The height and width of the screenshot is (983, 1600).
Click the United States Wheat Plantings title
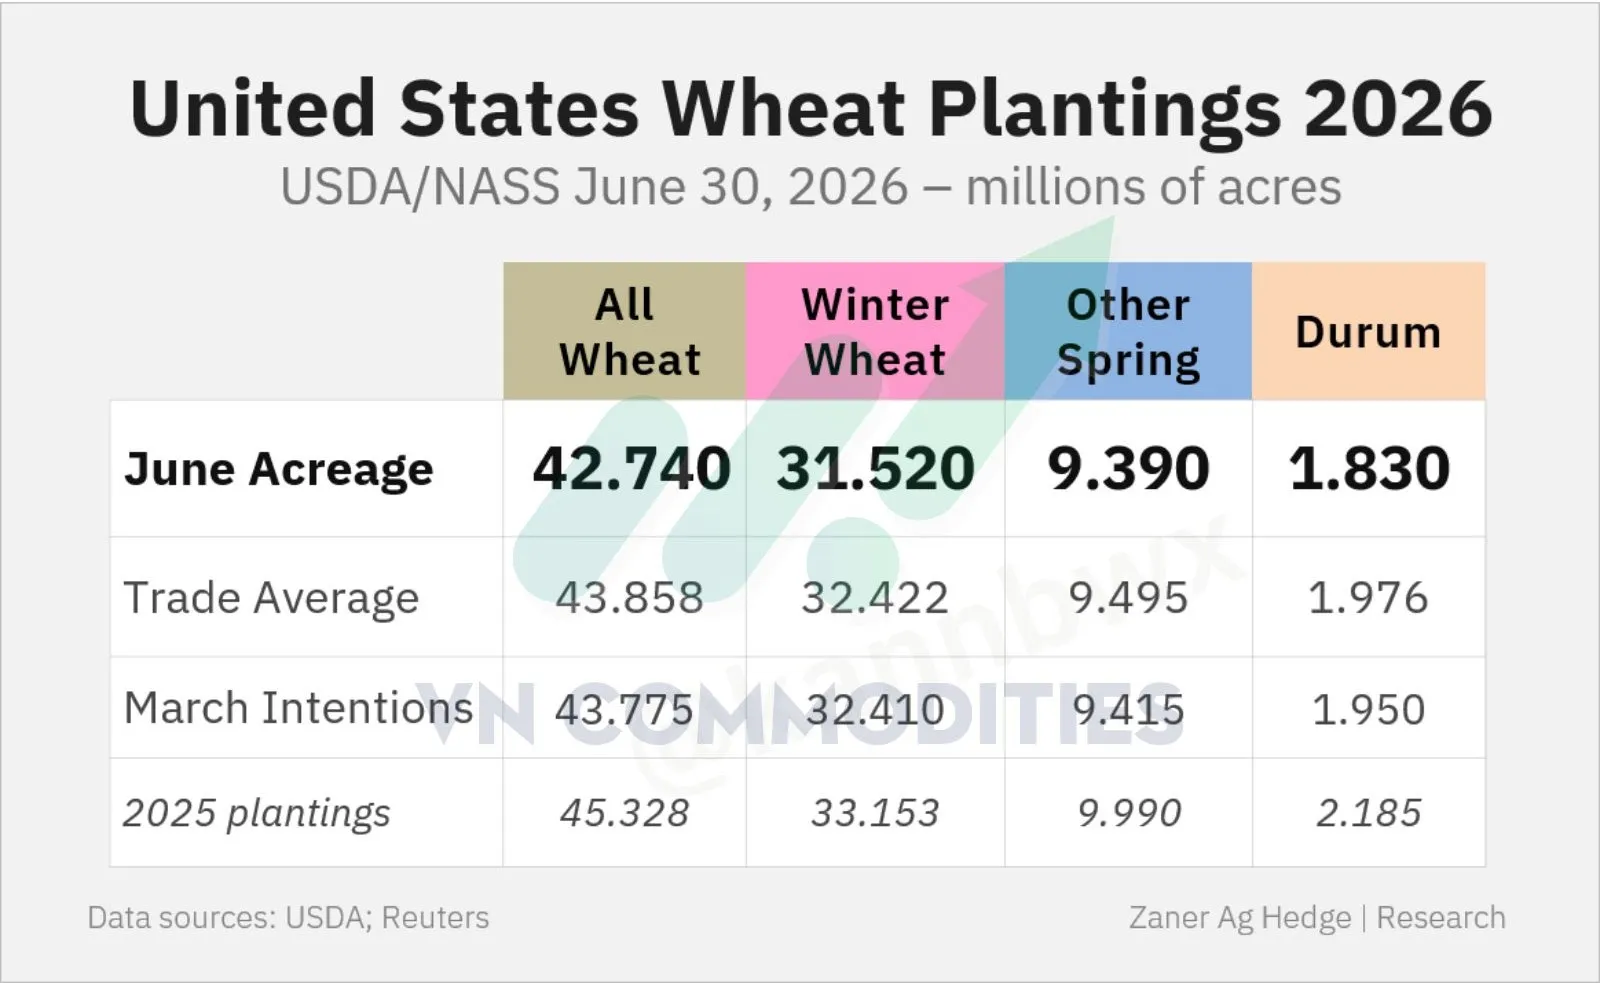tap(811, 108)
